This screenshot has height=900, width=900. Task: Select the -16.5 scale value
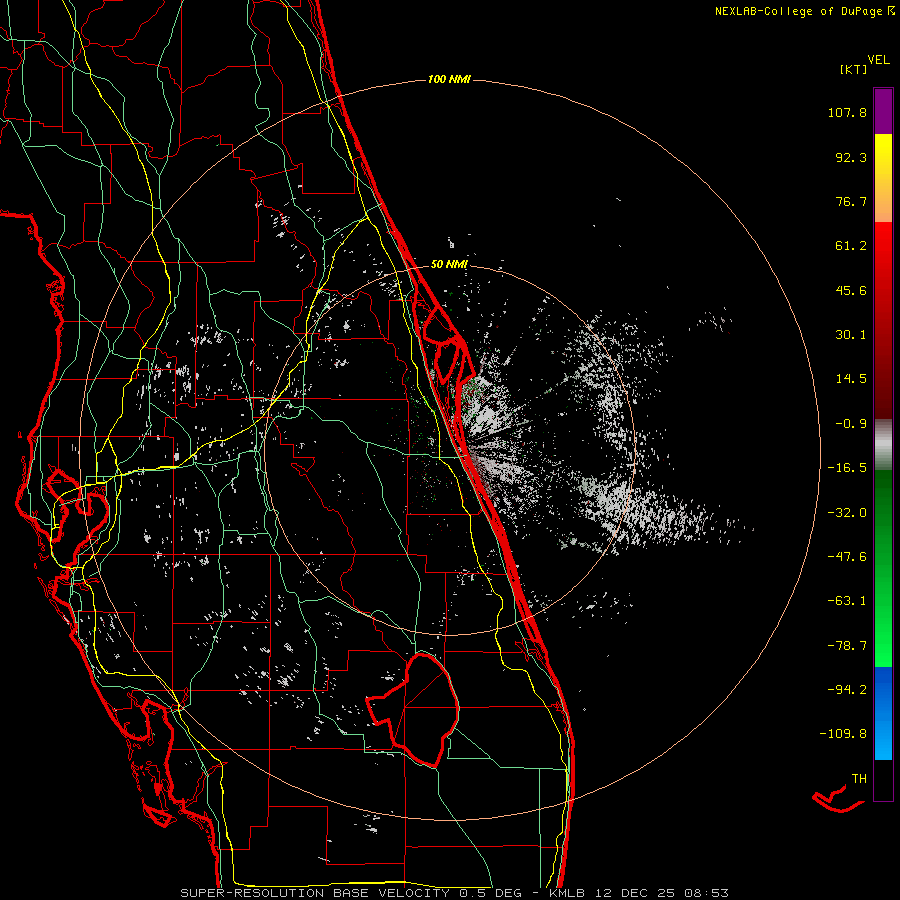(x=847, y=468)
